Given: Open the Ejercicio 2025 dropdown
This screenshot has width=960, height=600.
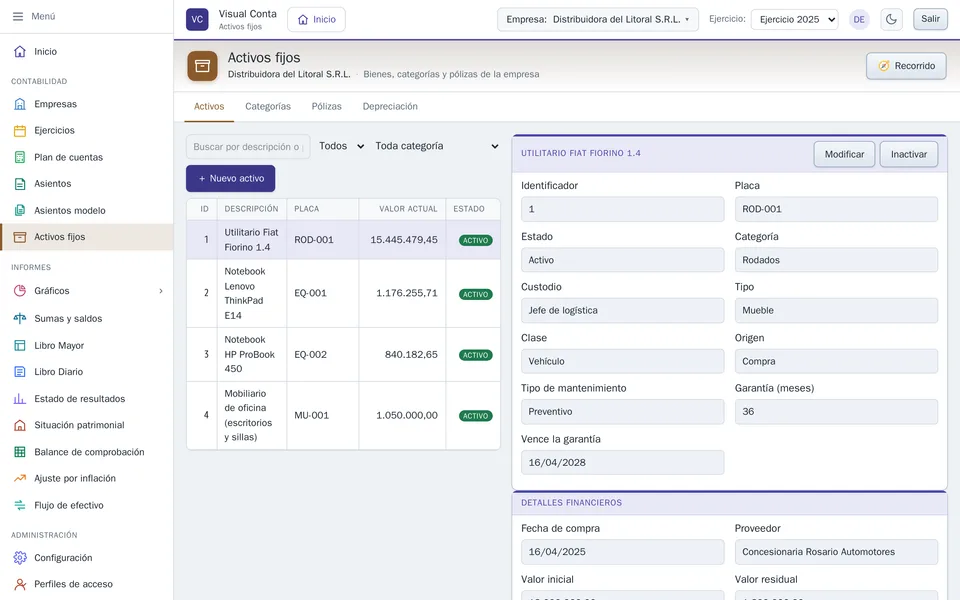Looking at the screenshot, I should pos(795,20).
